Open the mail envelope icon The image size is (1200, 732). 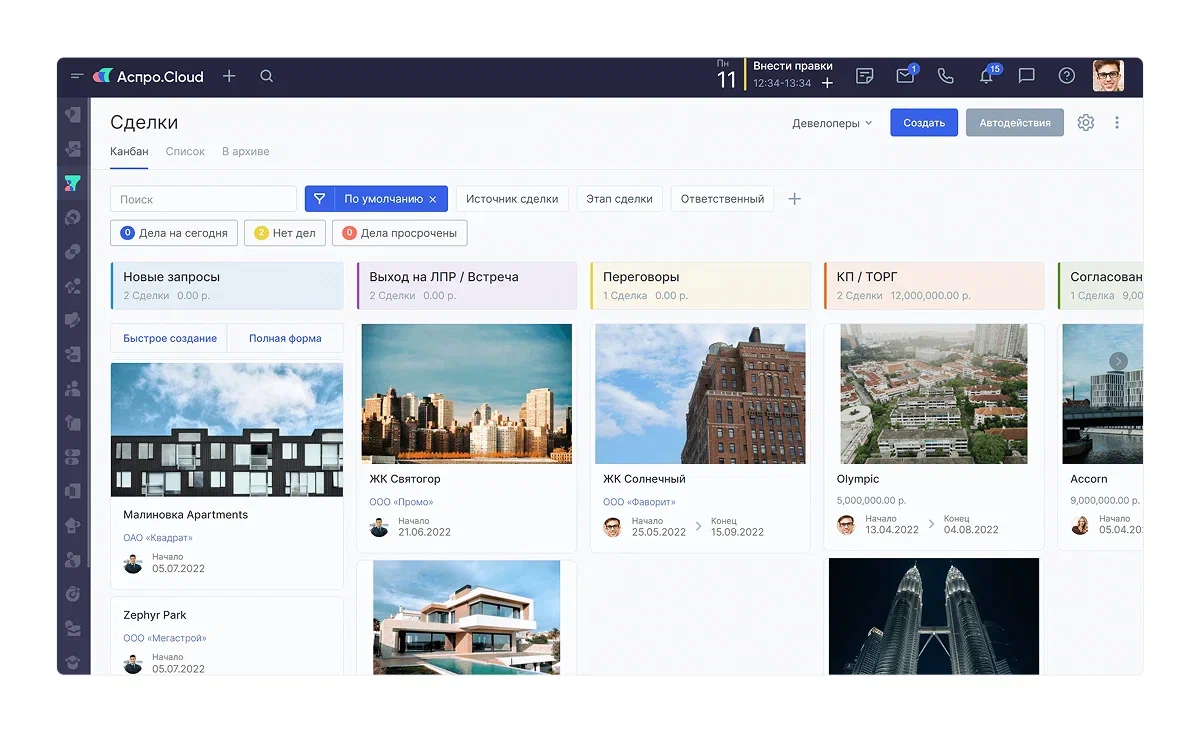pyautogui.click(x=905, y=76)
